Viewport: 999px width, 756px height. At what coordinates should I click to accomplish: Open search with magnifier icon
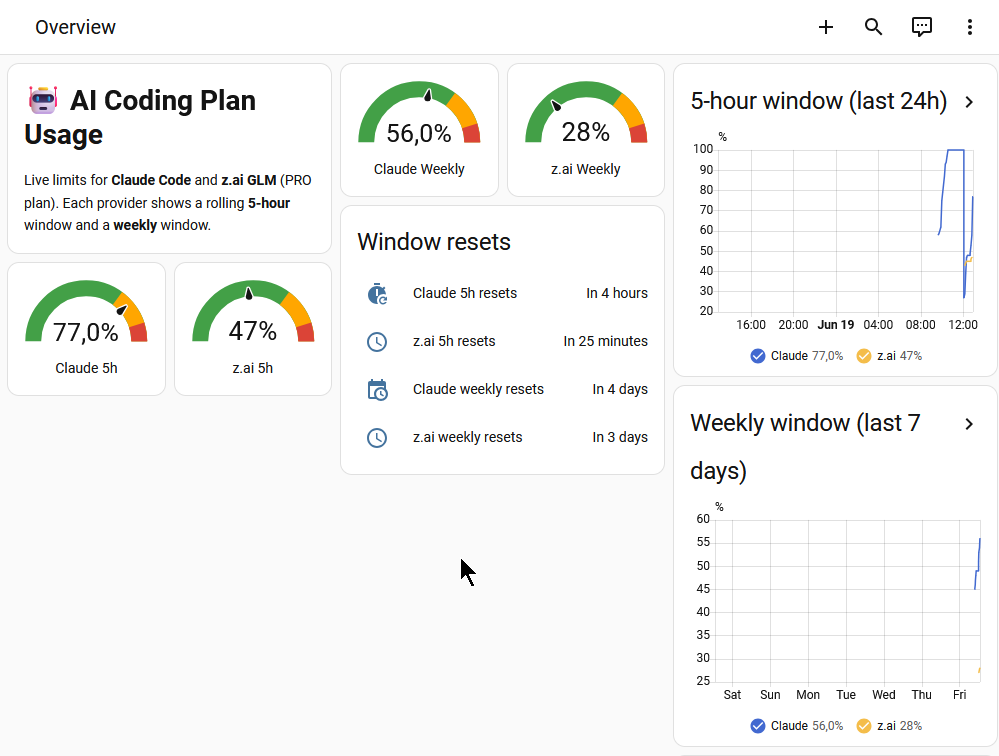pyautogui.click(x=873, y=27)
